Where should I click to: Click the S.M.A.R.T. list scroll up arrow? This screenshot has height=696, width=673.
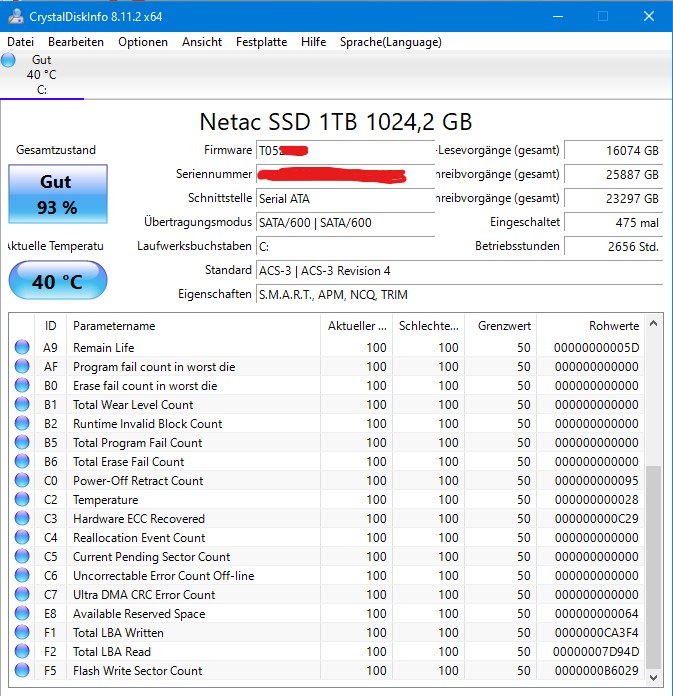pyautogui.click(x=653, y=324)
